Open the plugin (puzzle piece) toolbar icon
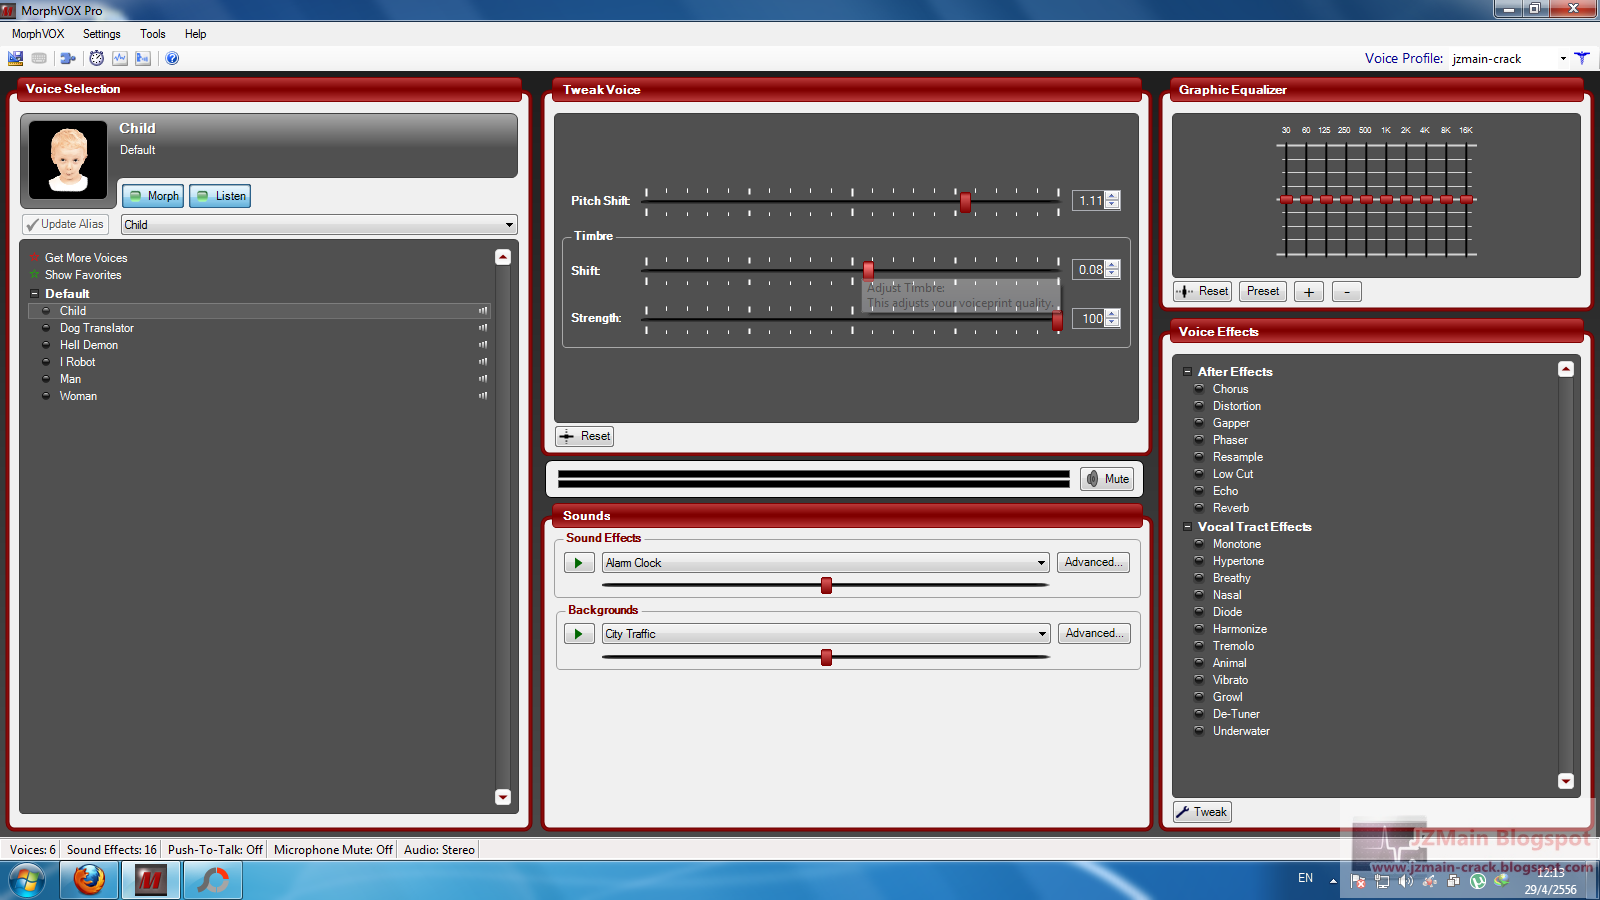 [x=67, y=58]
